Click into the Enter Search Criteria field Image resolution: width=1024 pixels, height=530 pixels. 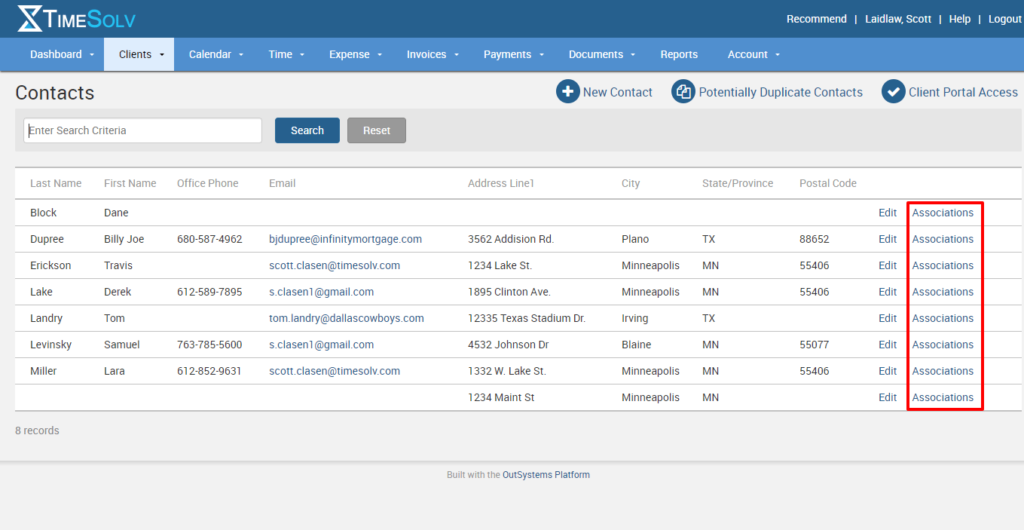(x=143, y=130)
